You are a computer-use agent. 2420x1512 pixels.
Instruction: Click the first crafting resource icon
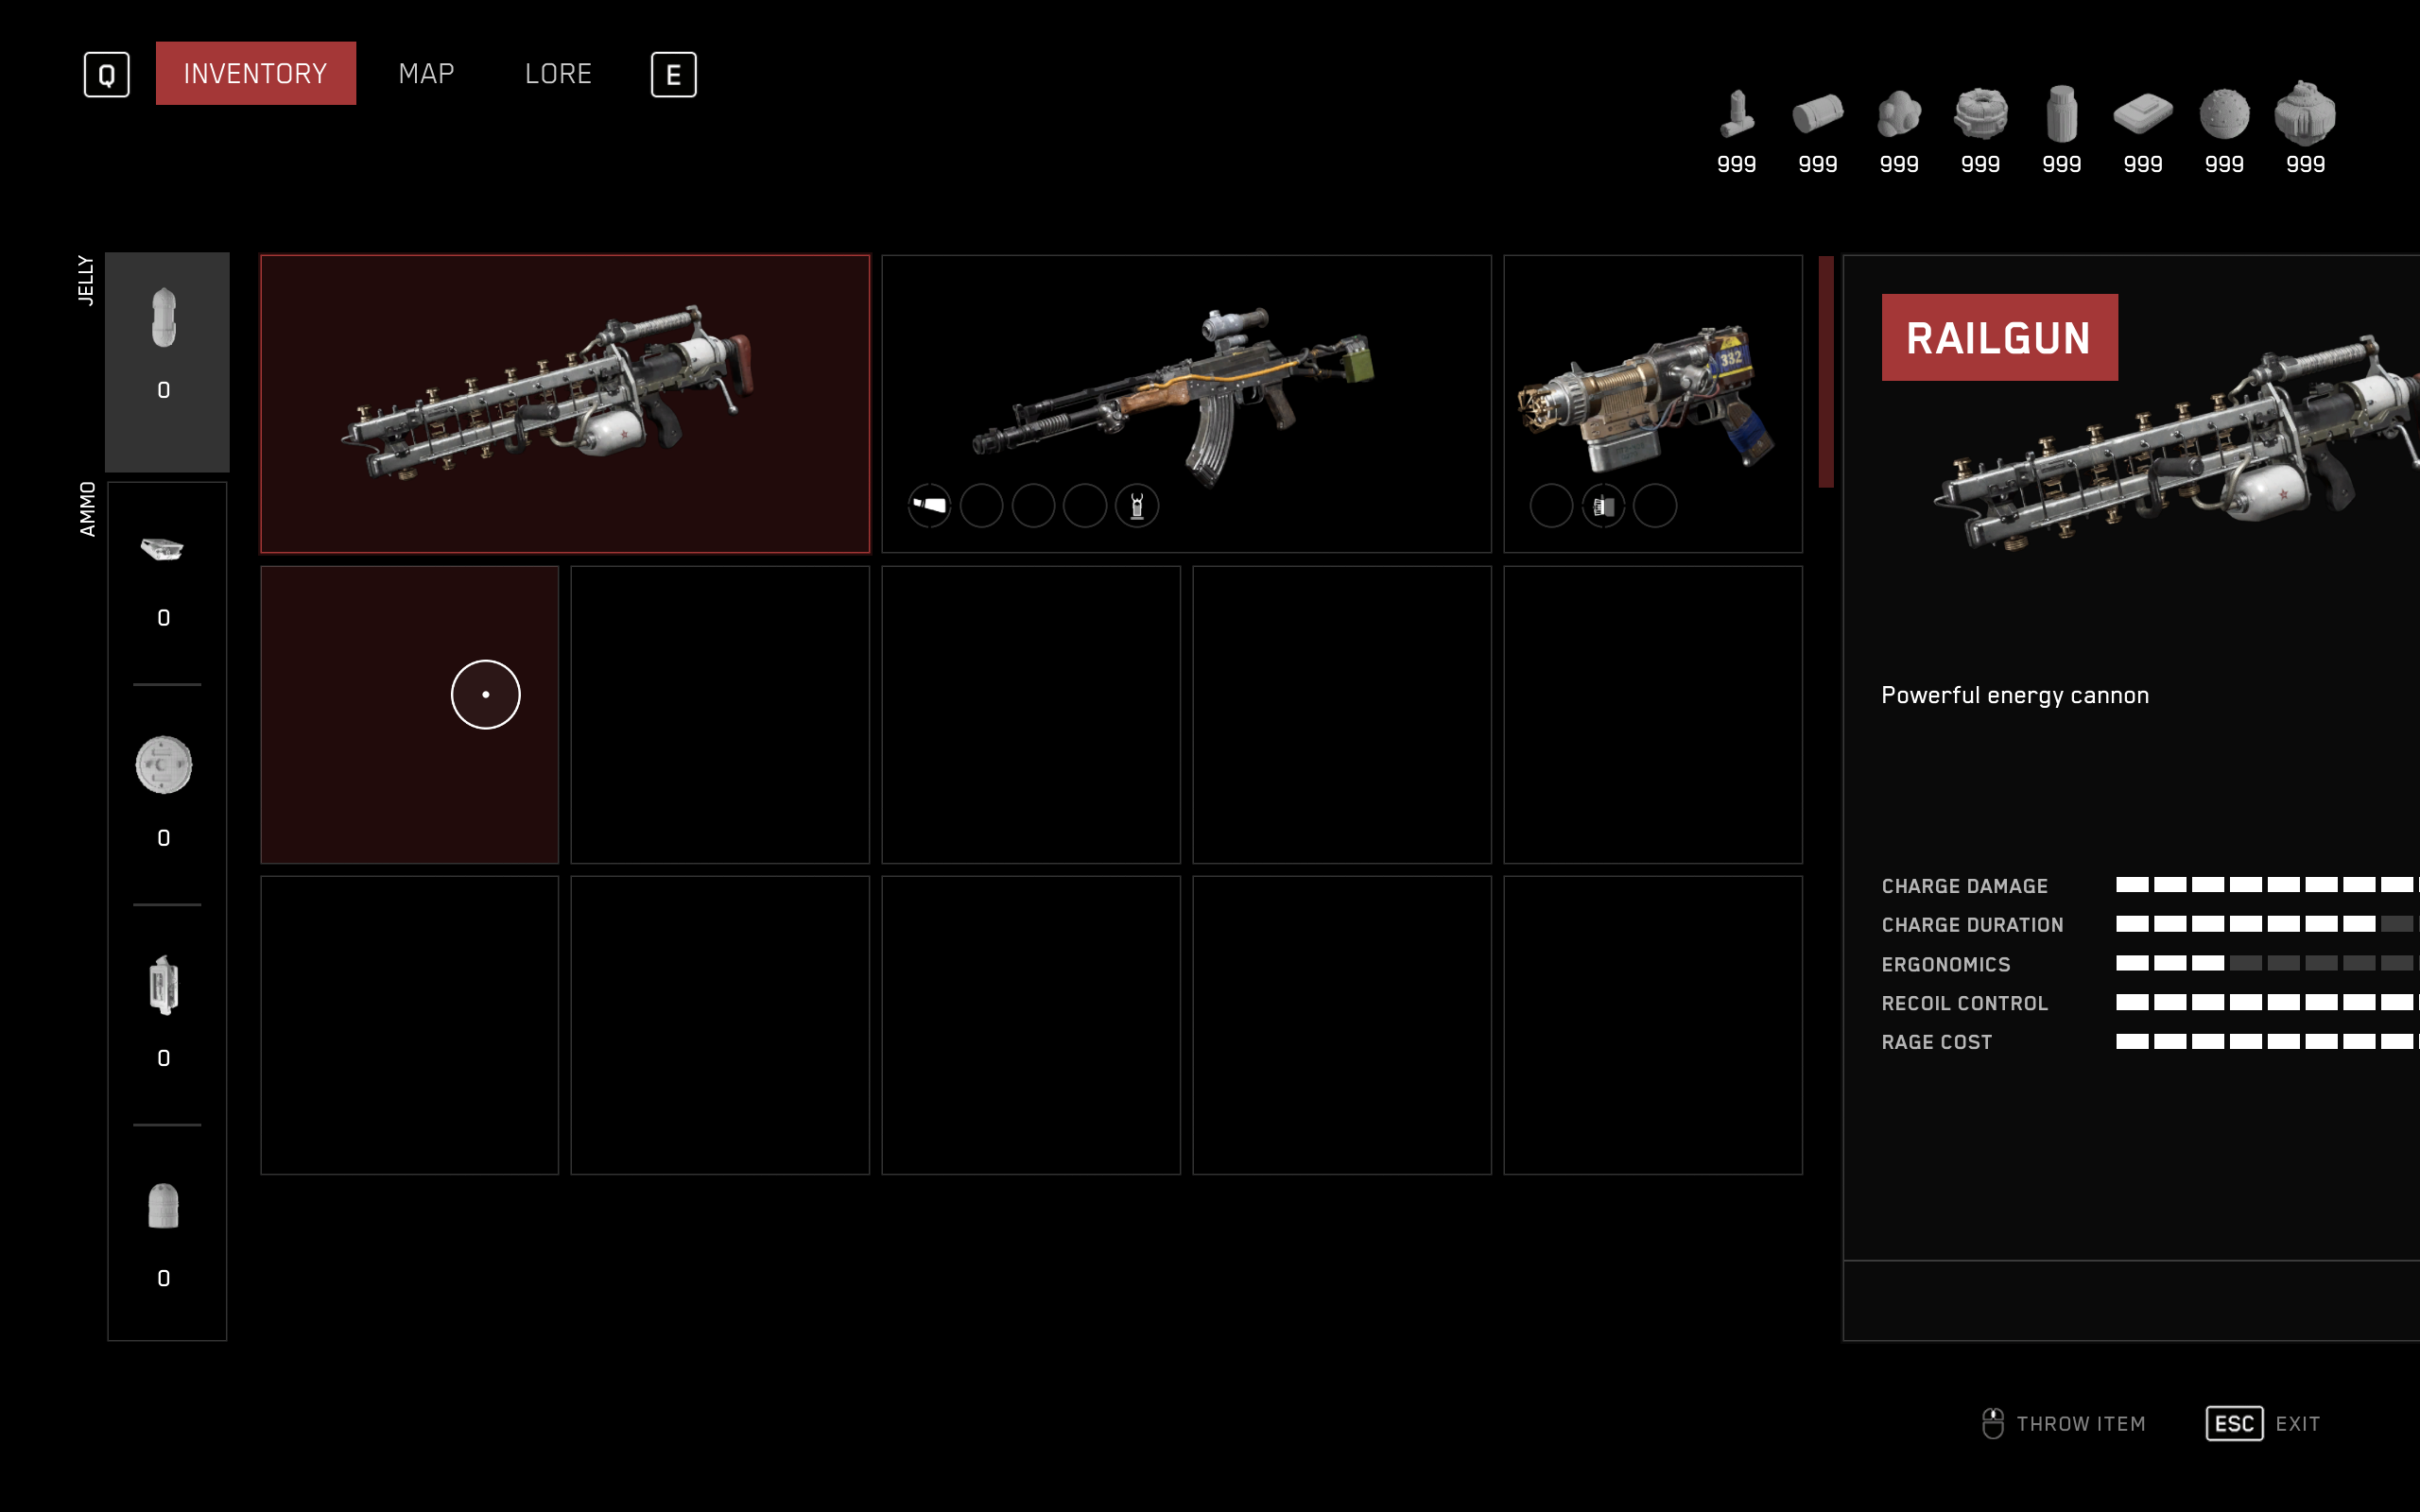coord(1737,114)
